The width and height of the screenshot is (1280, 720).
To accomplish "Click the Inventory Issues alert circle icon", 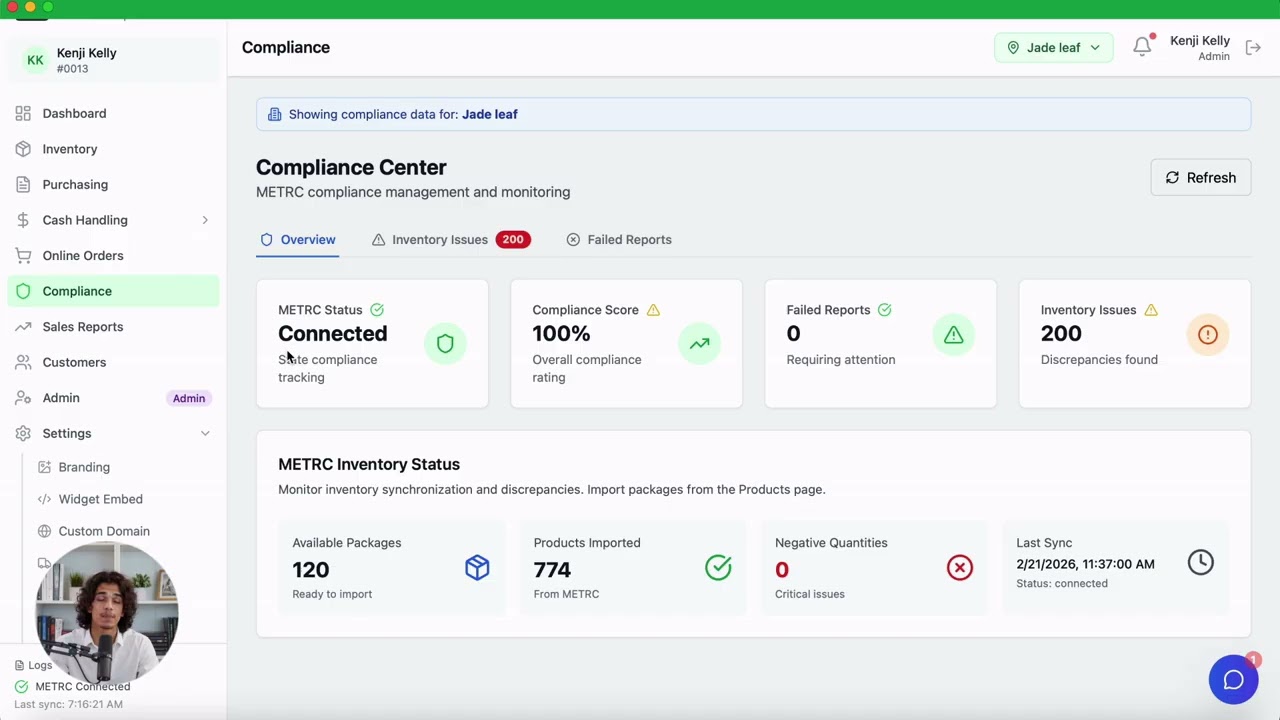I will coord(1207,335).
